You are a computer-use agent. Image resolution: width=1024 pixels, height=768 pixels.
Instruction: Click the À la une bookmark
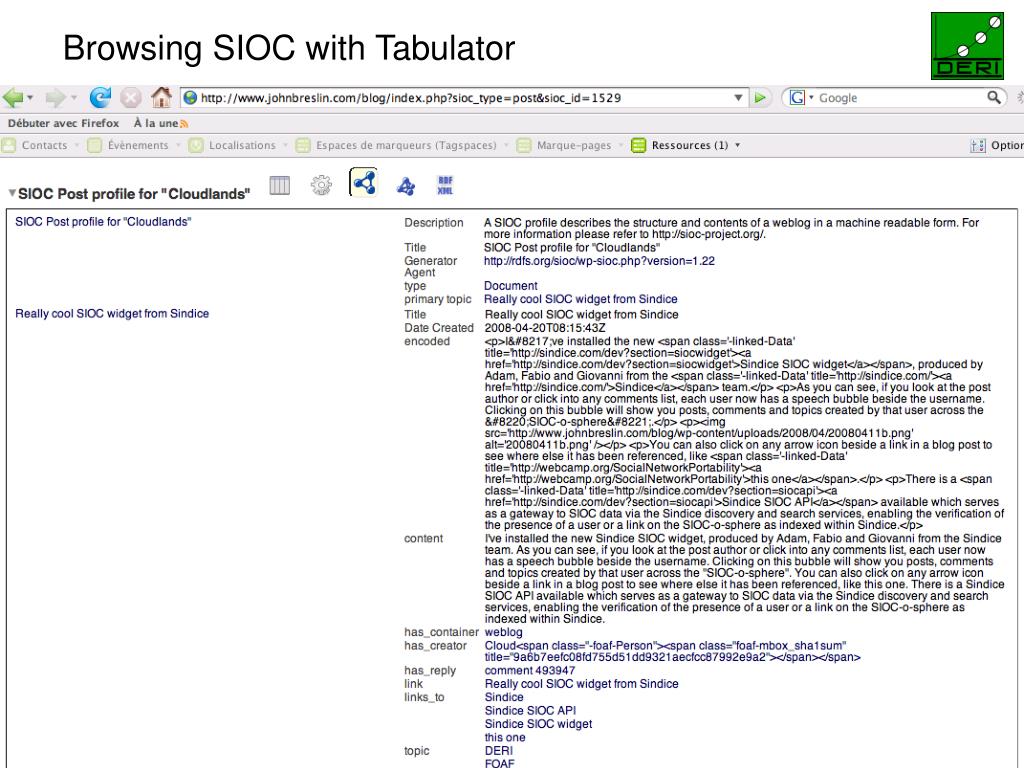[156, 123]
